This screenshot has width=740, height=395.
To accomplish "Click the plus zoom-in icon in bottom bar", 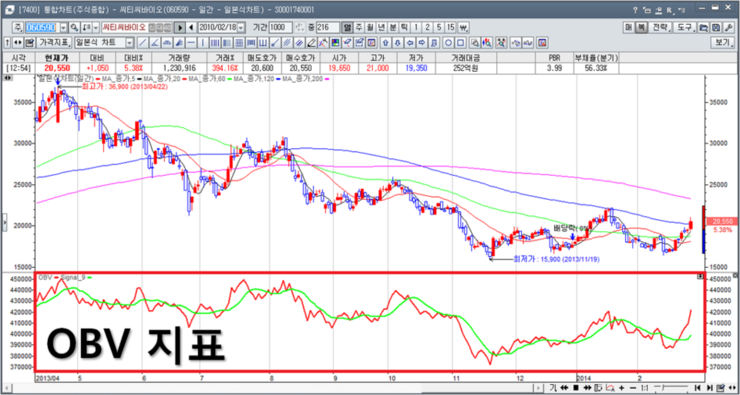I will (x=622, y=388).
